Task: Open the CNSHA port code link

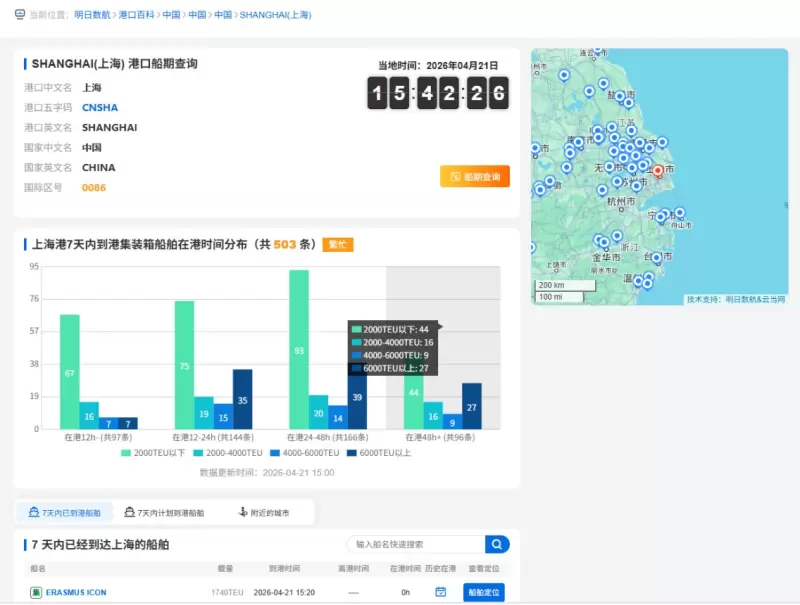Action: (x=99, y=107)
